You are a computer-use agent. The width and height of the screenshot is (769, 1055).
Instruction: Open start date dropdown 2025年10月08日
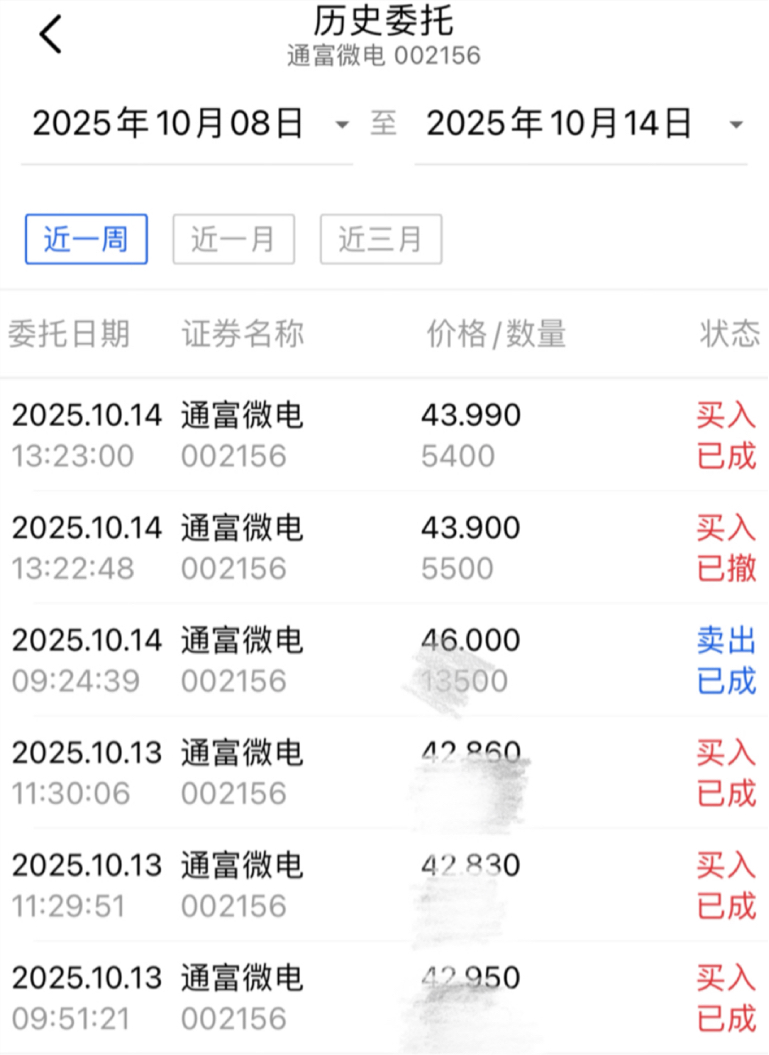pos(187,124)
